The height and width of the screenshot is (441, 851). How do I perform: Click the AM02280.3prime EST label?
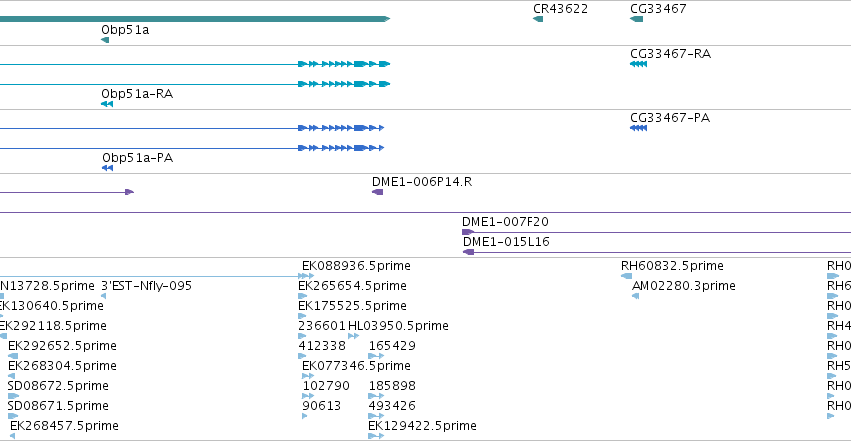coord(684,286)
